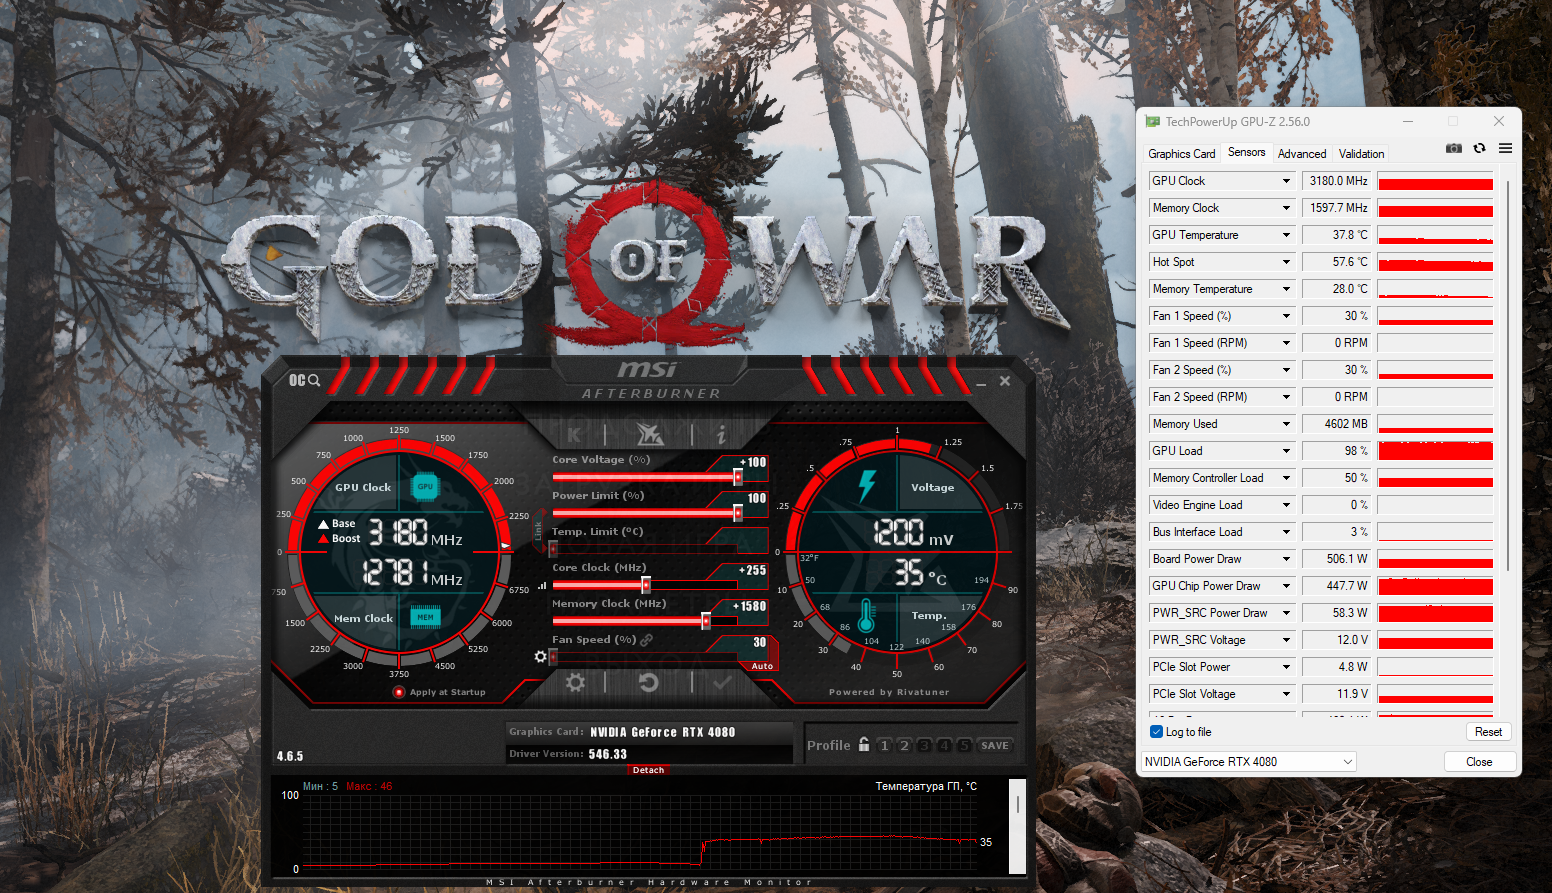Open the core clock curve editor bars icon

click(542, 585)
